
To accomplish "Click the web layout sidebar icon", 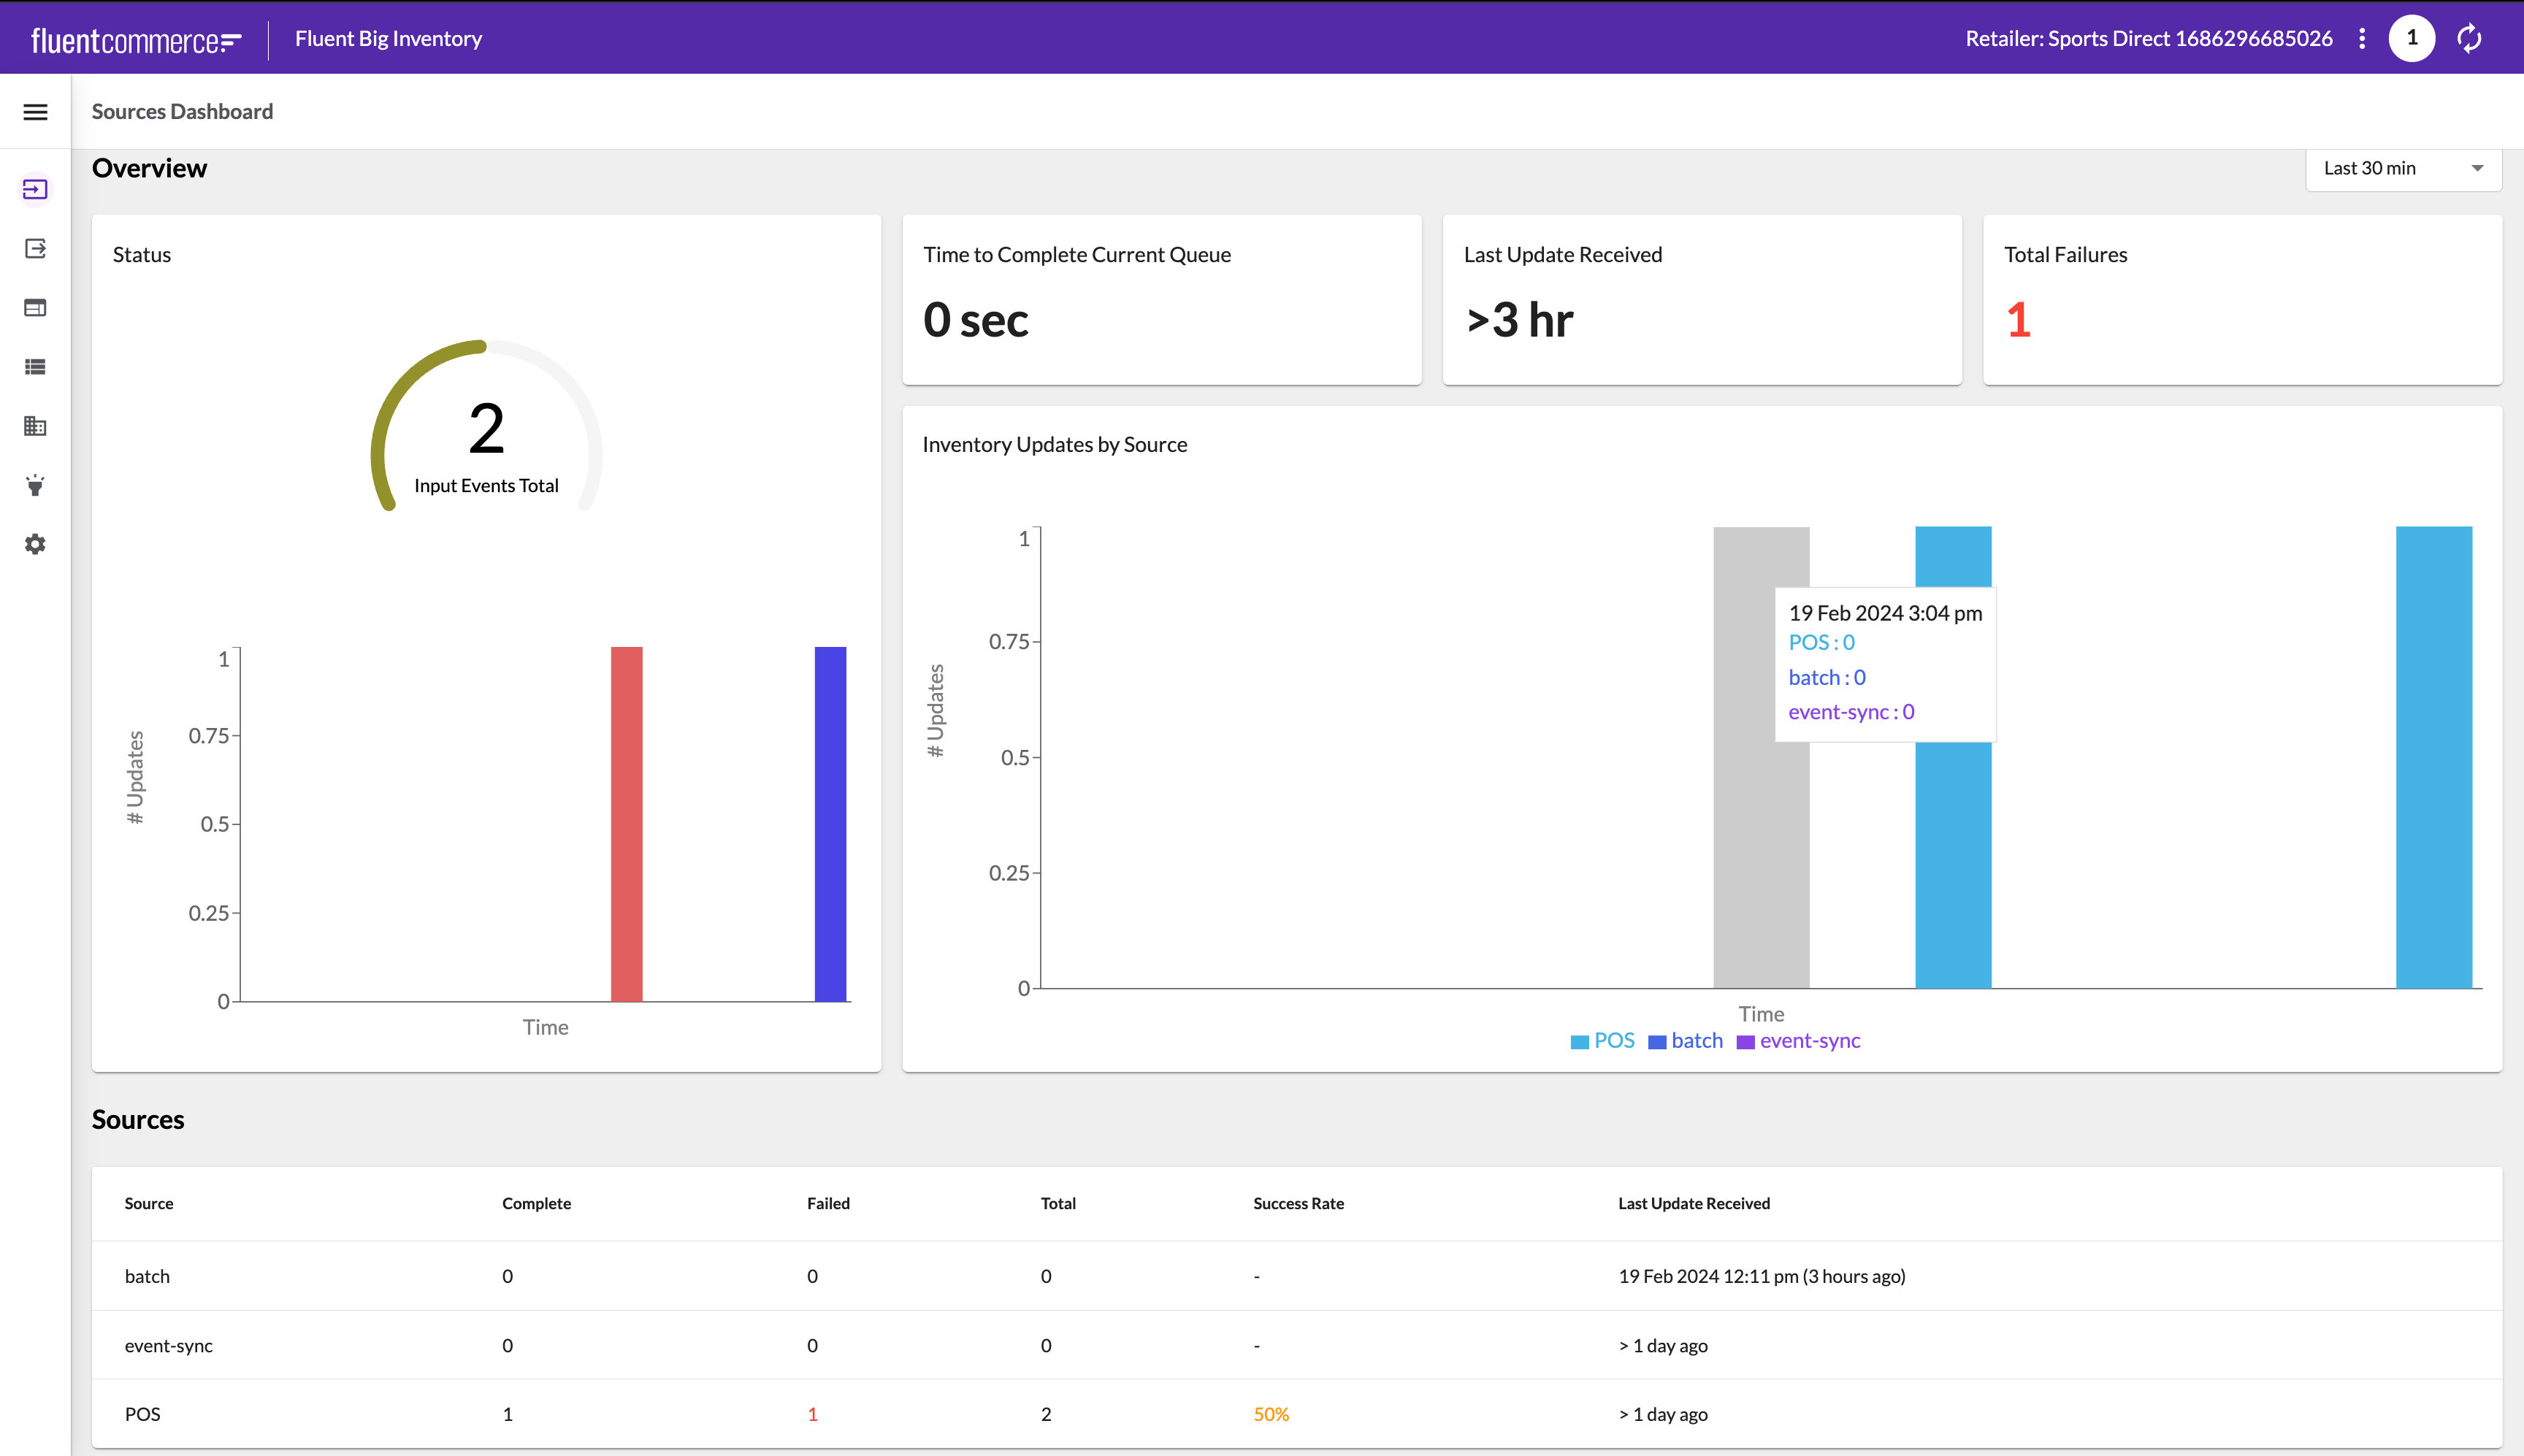I will (x=35, y=308).
